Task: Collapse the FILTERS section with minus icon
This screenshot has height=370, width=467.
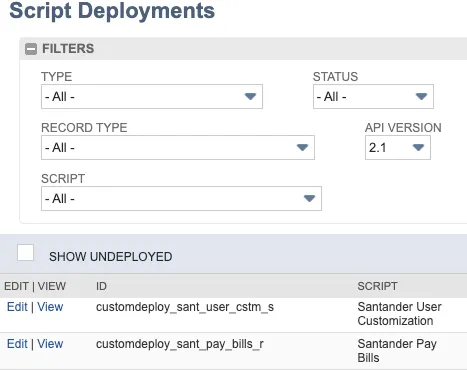Action: point(31,49)
